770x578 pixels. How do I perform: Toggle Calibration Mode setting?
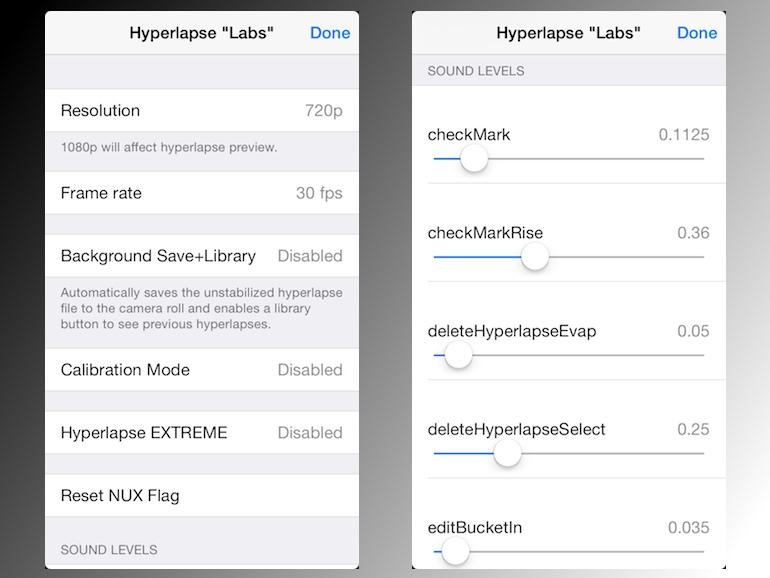201,370
